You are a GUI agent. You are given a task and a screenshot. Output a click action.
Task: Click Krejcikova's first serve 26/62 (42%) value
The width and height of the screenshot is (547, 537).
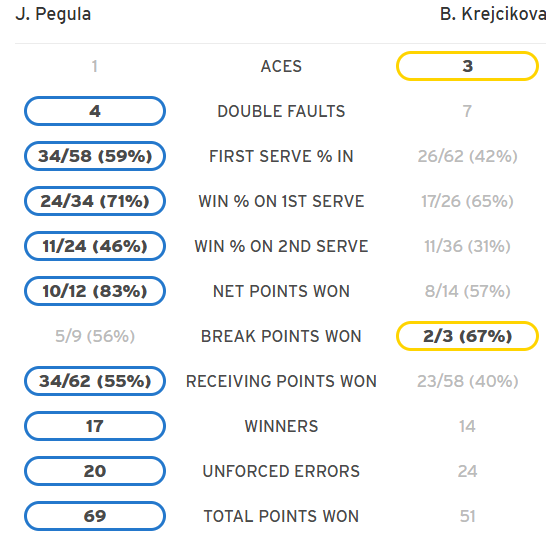coord(467,156)
